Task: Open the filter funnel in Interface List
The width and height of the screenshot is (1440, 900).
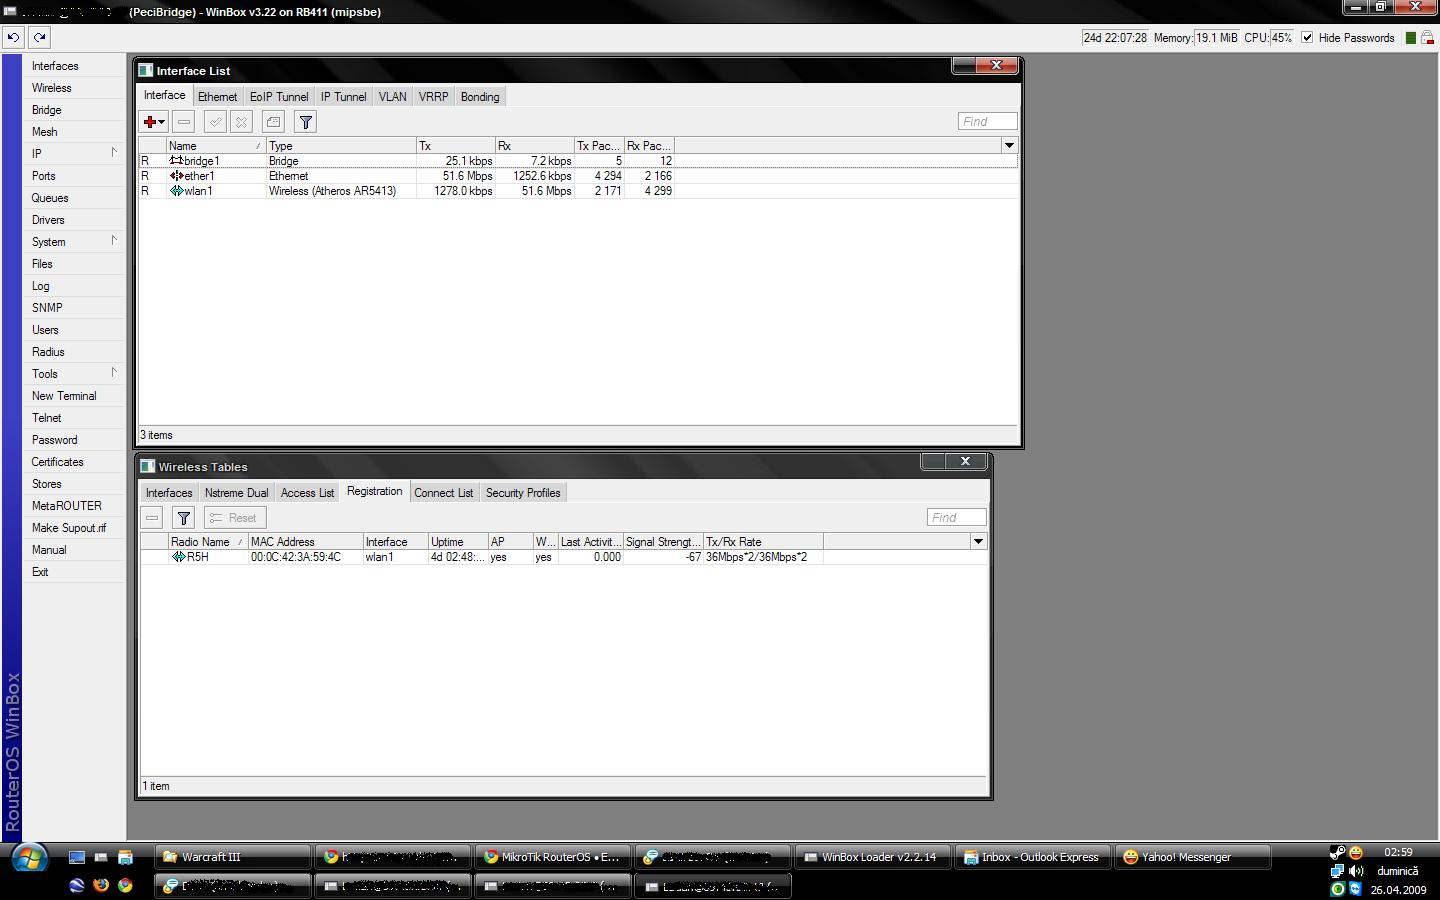Action: (306, 122)
